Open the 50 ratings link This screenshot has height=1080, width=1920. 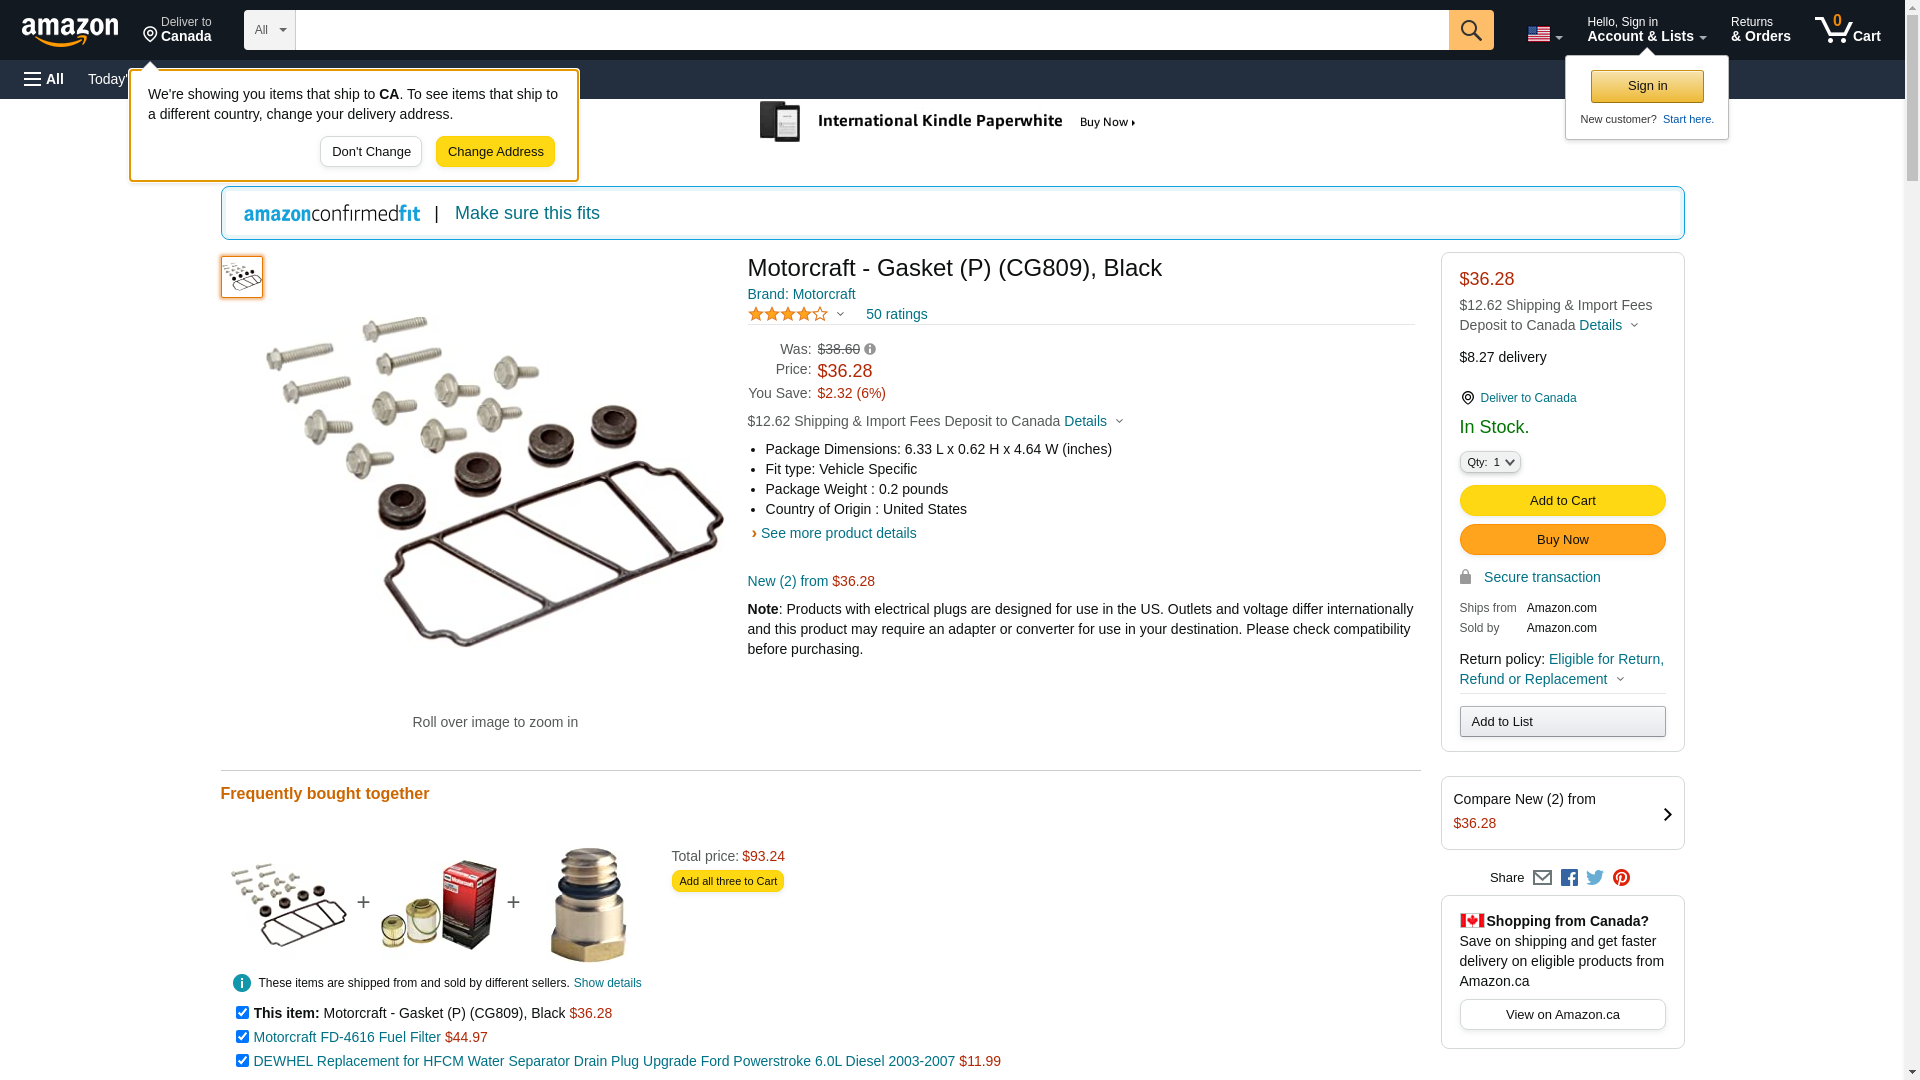click(x=896, y=314)
